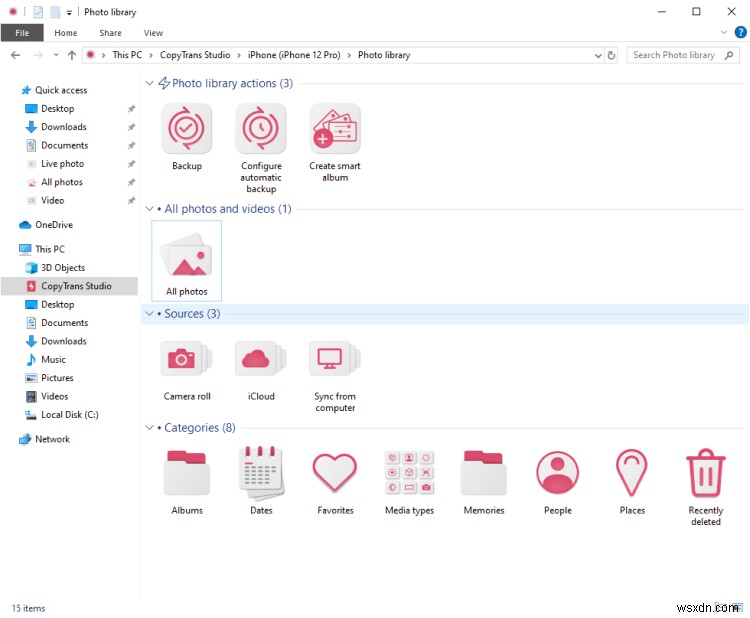The width and height of the screenshot is (750, 618).
Task: Select Pictures in navigation pane
Action: (57, 378)
